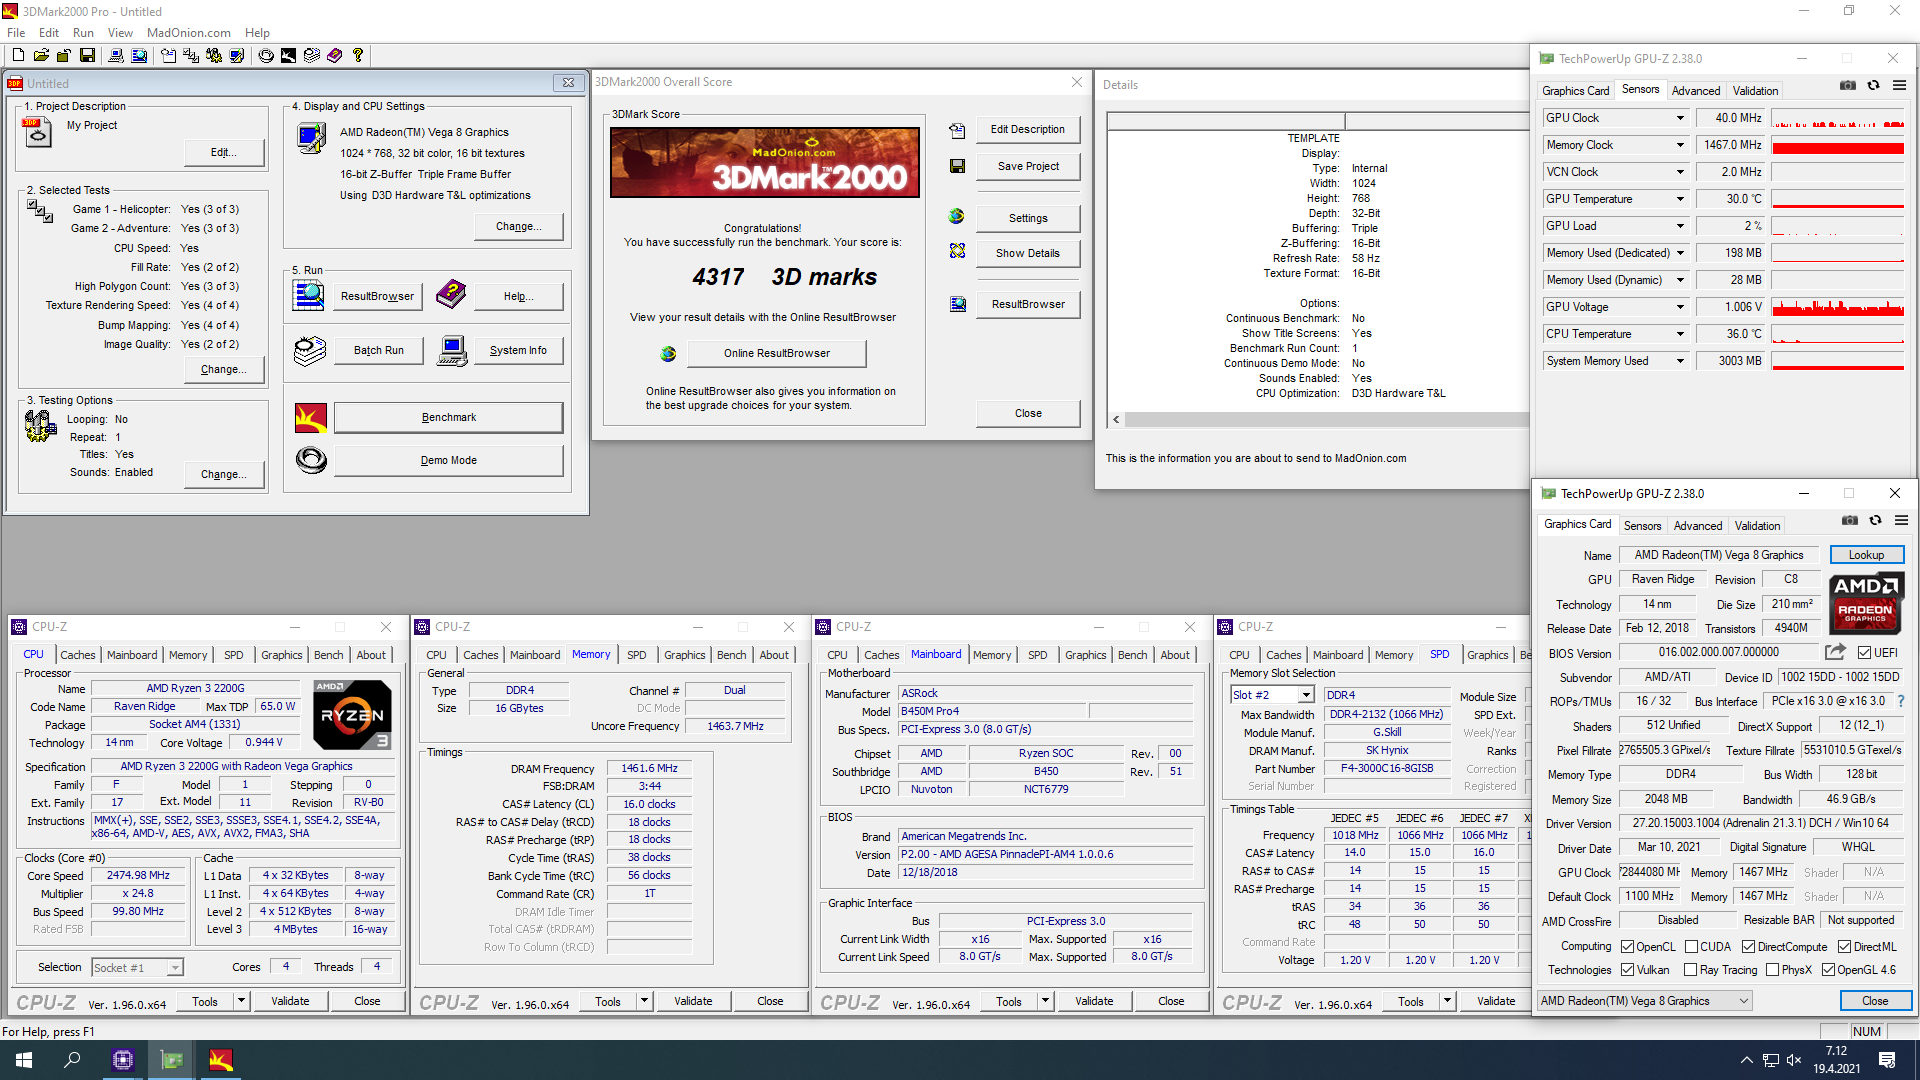Open the notification center icon in system tray
The width and height of the screenshot is (1920, 1080).
pos(1887,1060)
